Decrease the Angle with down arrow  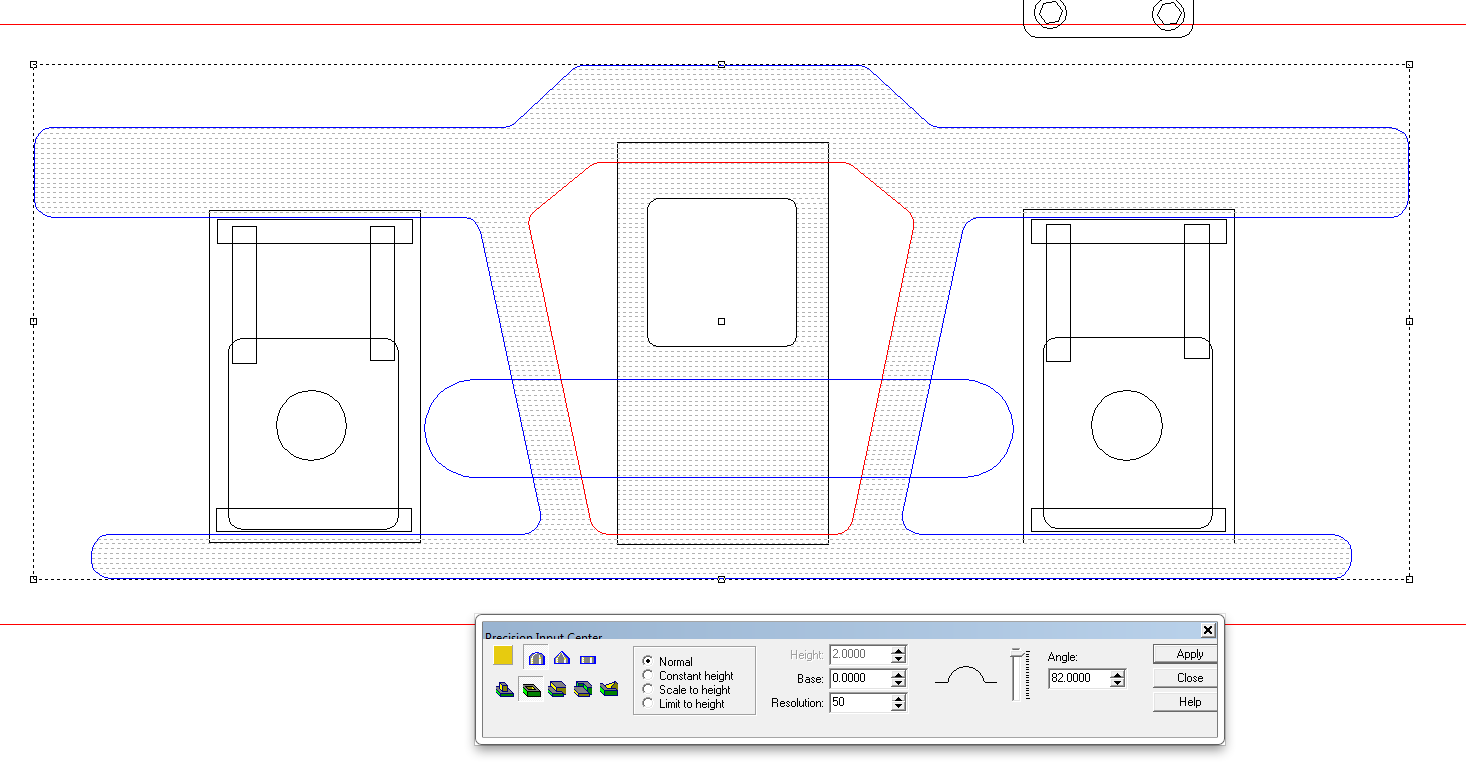coord(1118,684)
